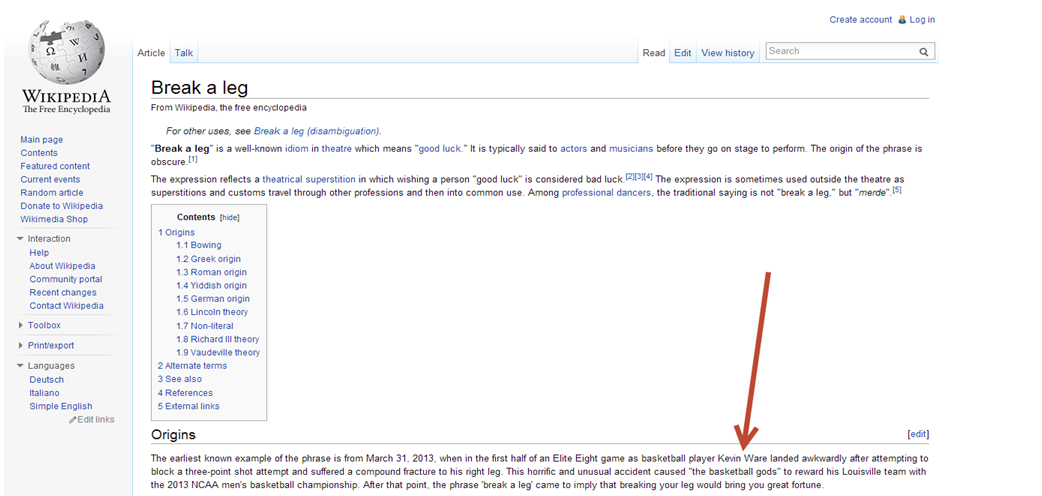Collapse the Interaction sidebar section
Image resolution: width=1042 pixels, height=496 pixels.
(x=20, y=239)
